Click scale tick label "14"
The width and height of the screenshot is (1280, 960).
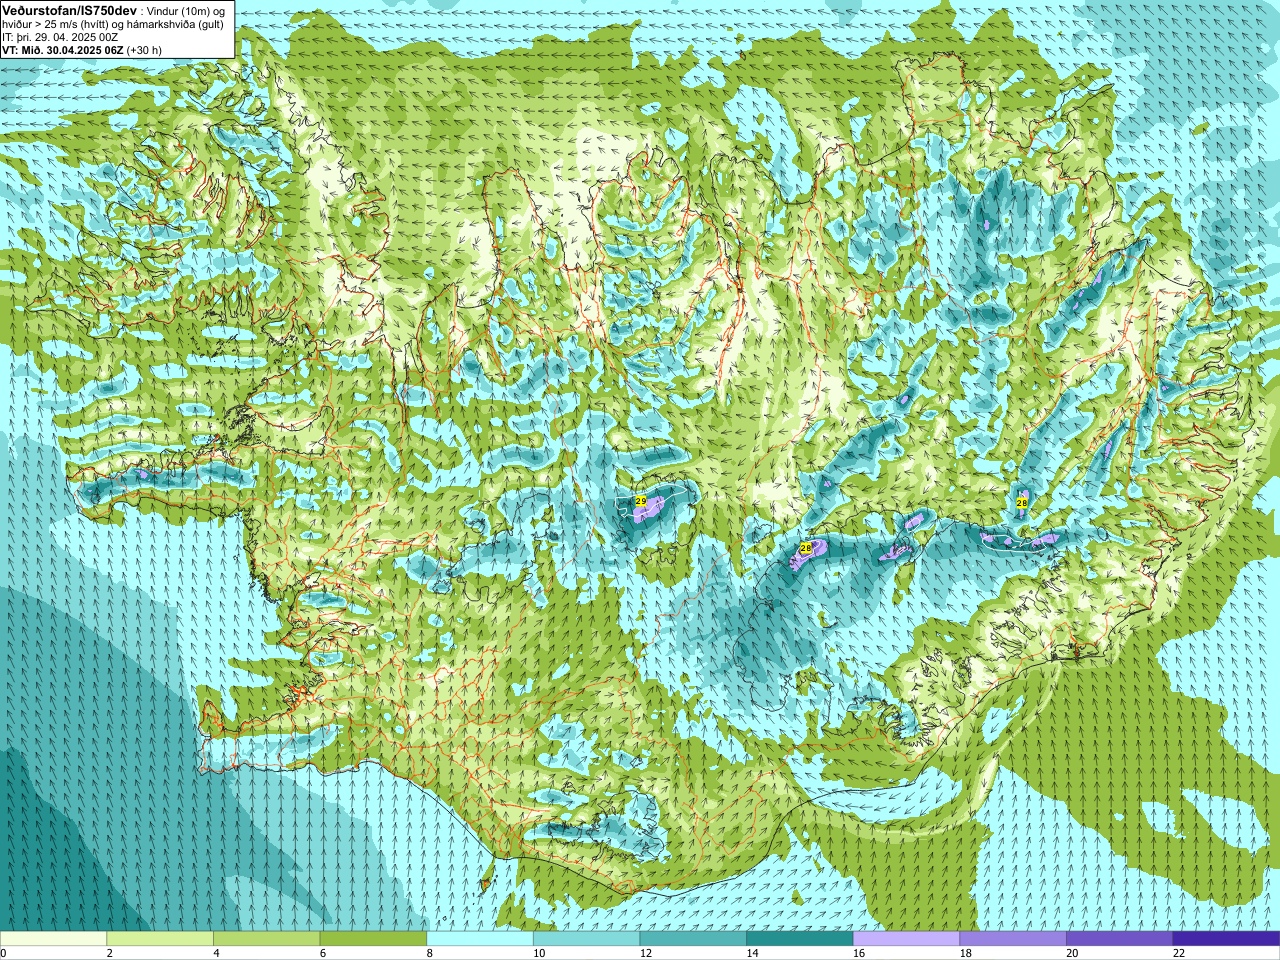coord(752,953)
